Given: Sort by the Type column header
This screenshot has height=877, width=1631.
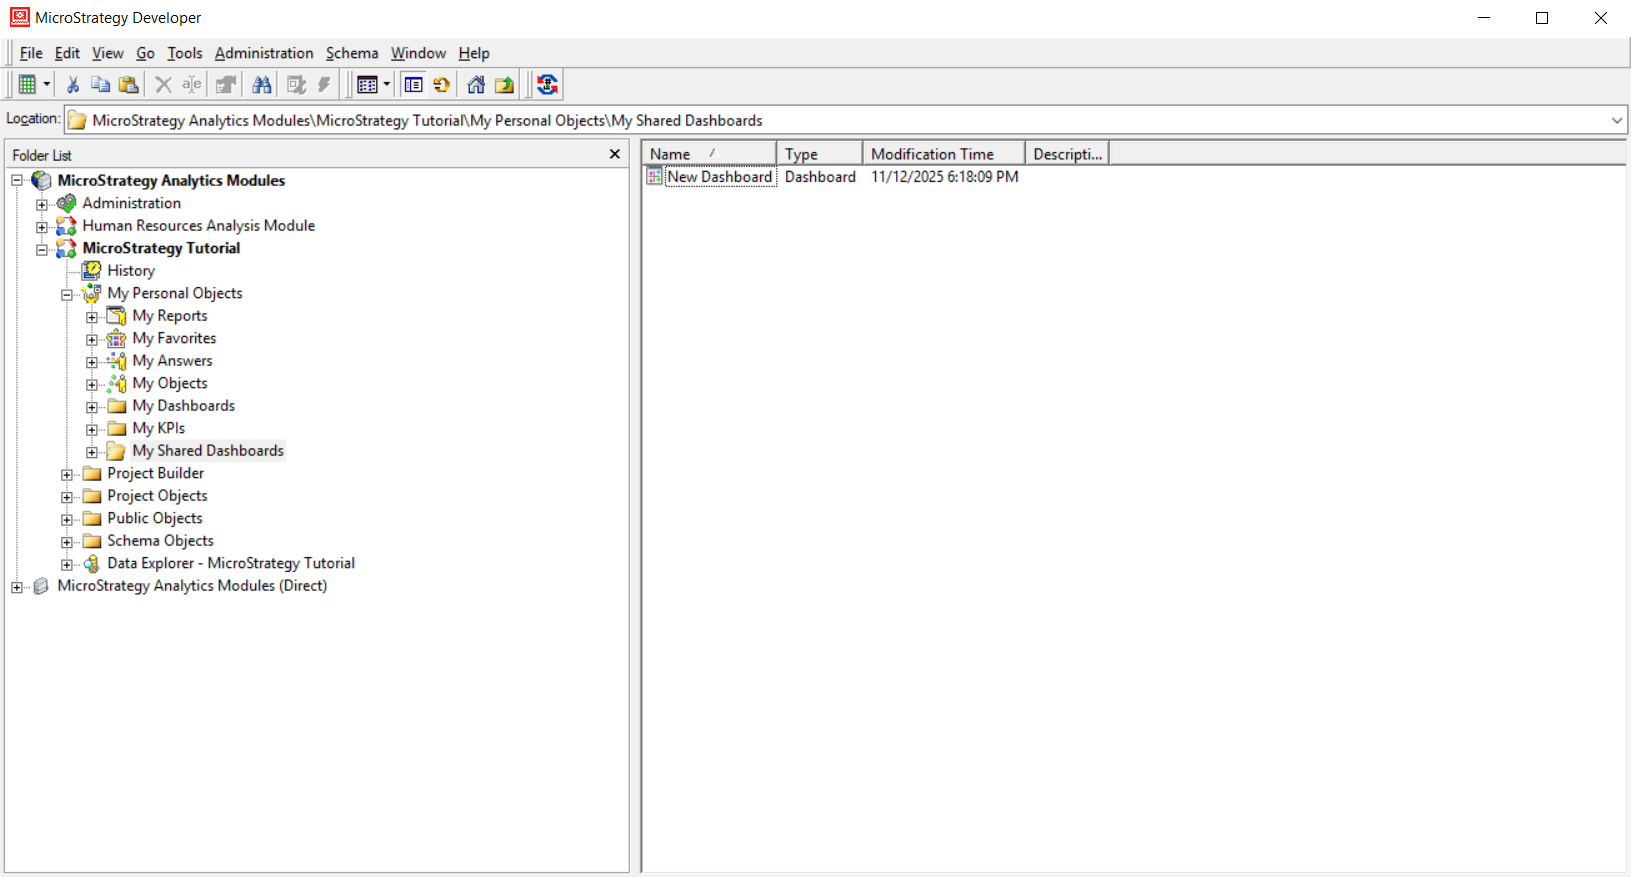Looking at the screenshot, I should coord(820,154).
